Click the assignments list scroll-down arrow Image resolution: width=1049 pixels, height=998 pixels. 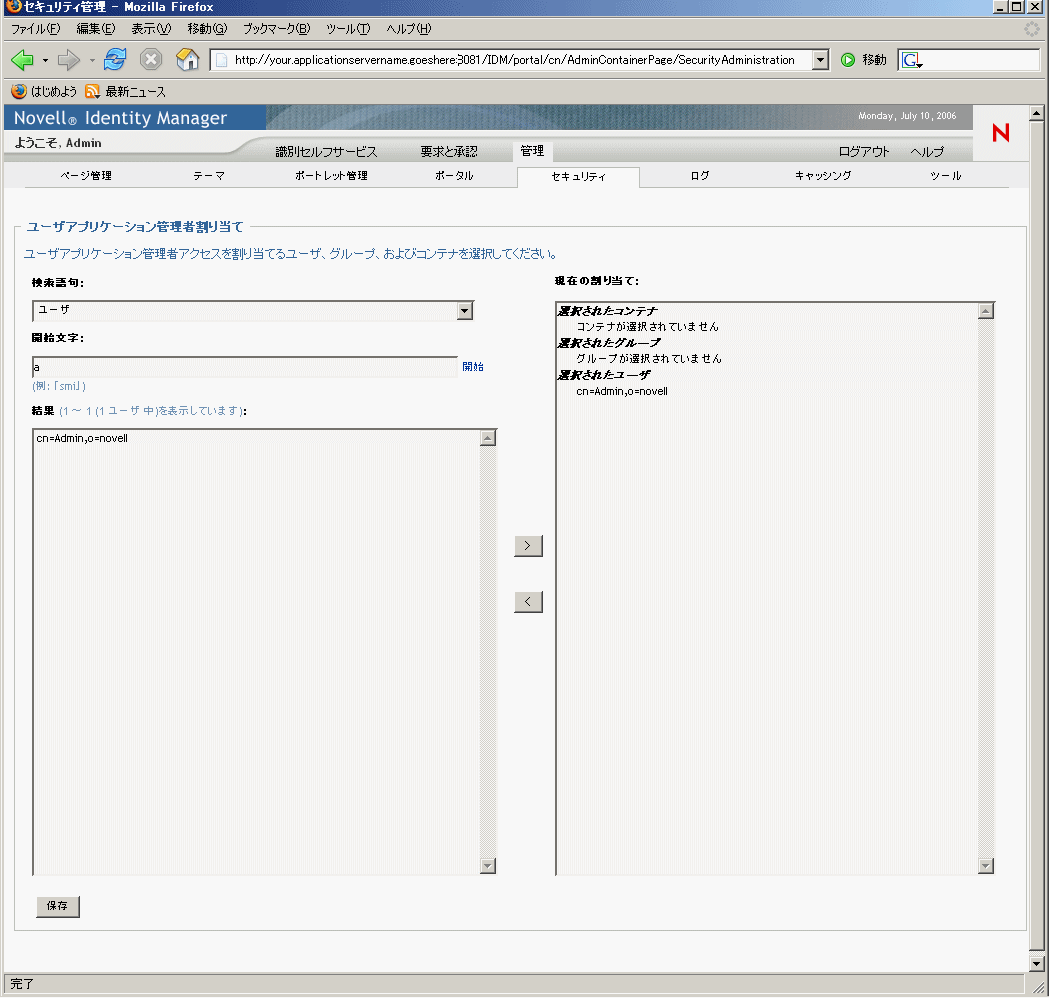click(986, 866)
